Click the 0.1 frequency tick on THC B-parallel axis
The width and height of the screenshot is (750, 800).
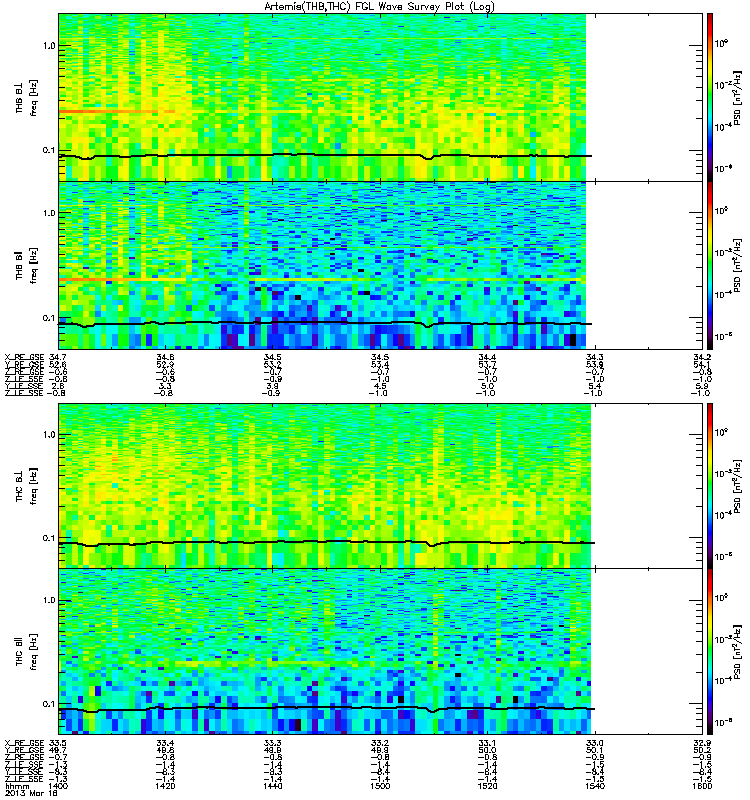(49, 704)
